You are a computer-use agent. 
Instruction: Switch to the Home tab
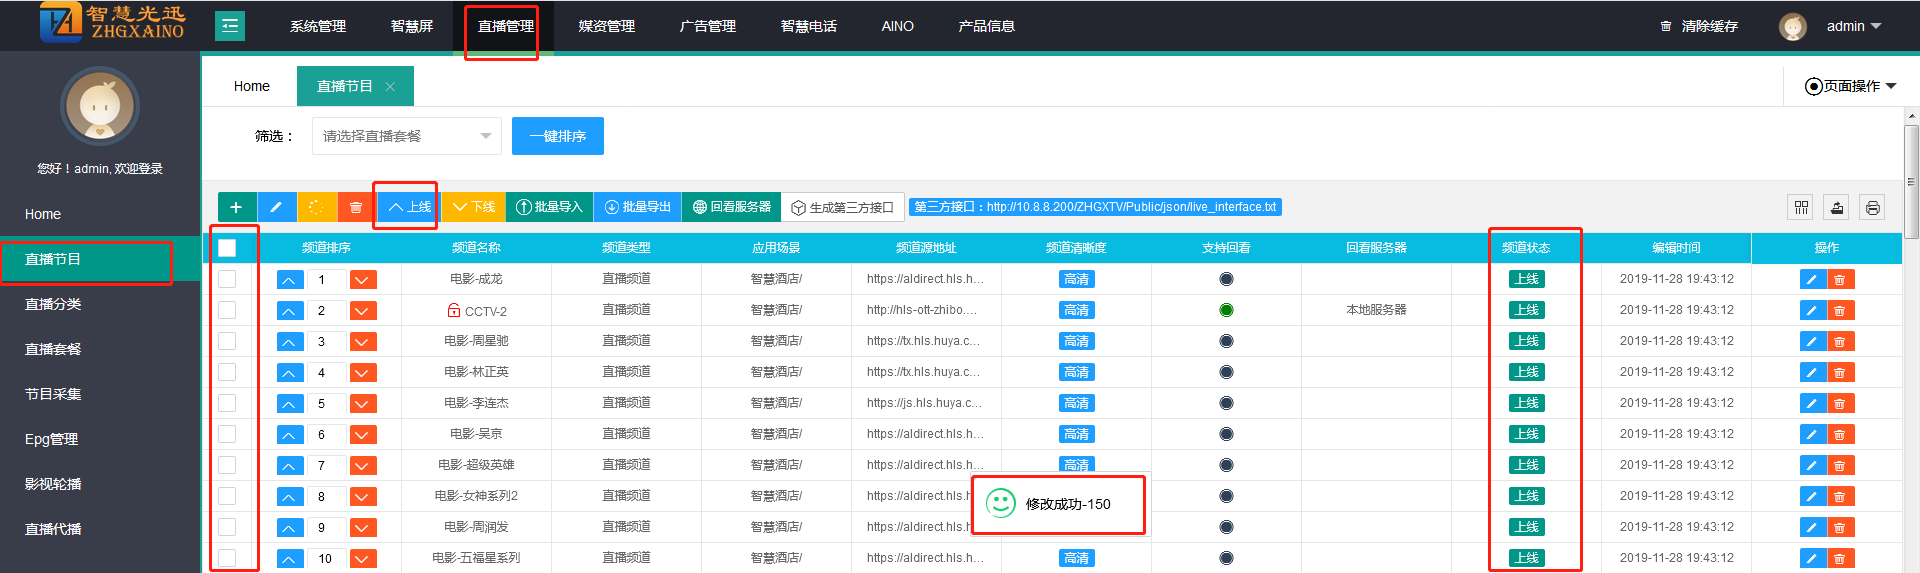pyautogui.click(x=251, y=86)
